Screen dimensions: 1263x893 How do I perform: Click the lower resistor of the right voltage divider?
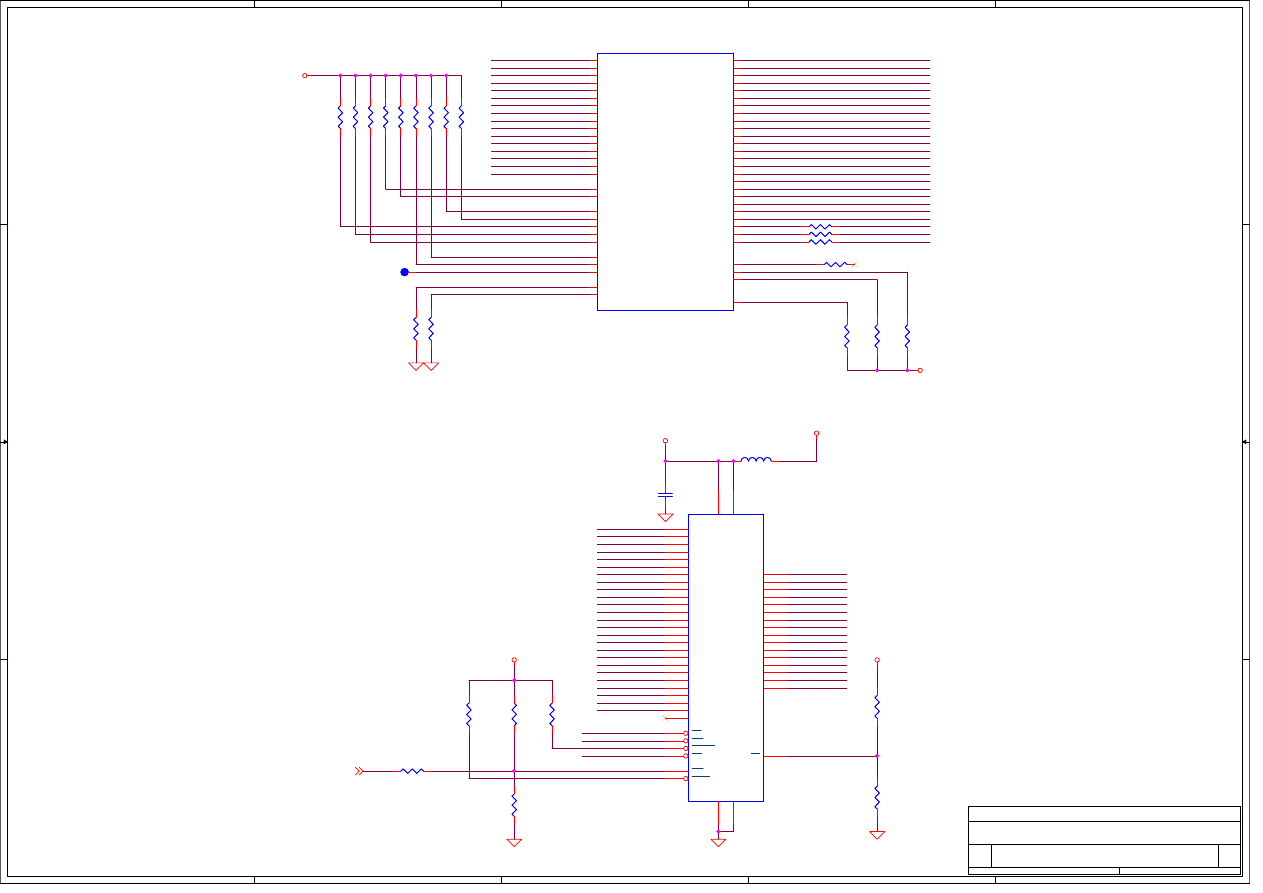(877, 797)
